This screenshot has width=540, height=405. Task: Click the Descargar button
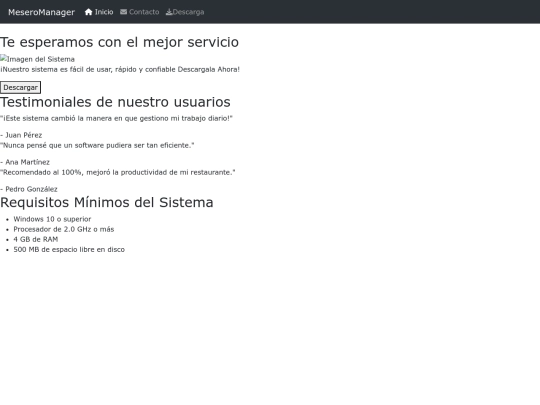tap(20, 87)
